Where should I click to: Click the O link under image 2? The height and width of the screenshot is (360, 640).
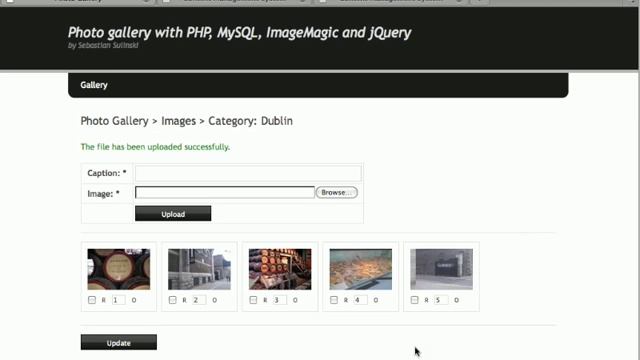click(x=215, y=300)
